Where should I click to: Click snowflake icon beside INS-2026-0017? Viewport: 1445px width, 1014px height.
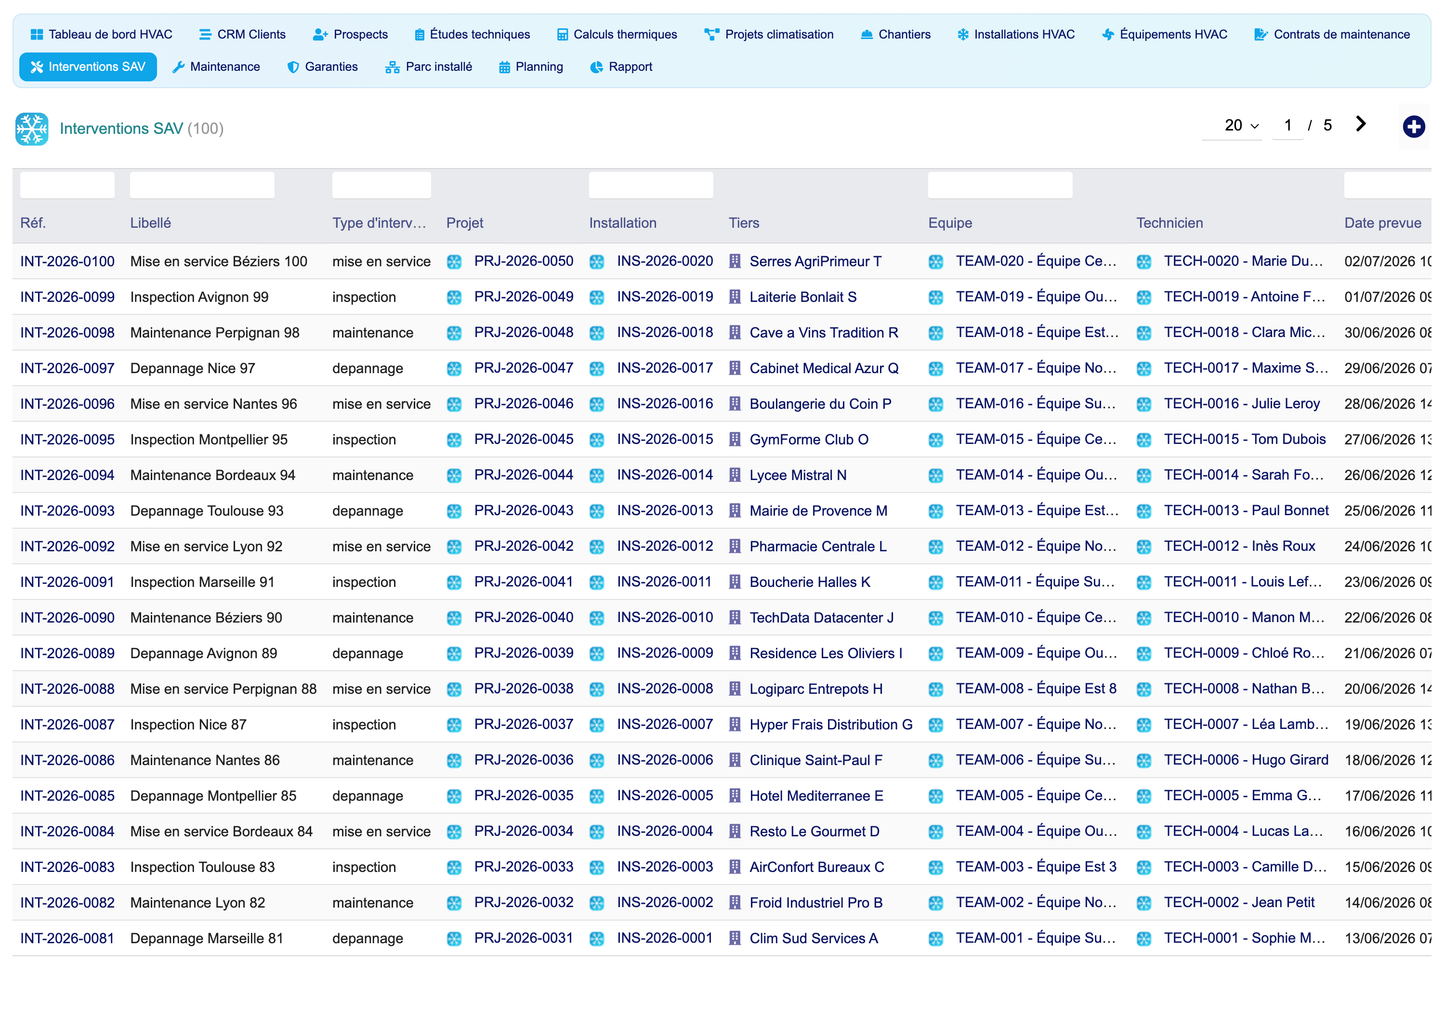(x=597, y=369)
